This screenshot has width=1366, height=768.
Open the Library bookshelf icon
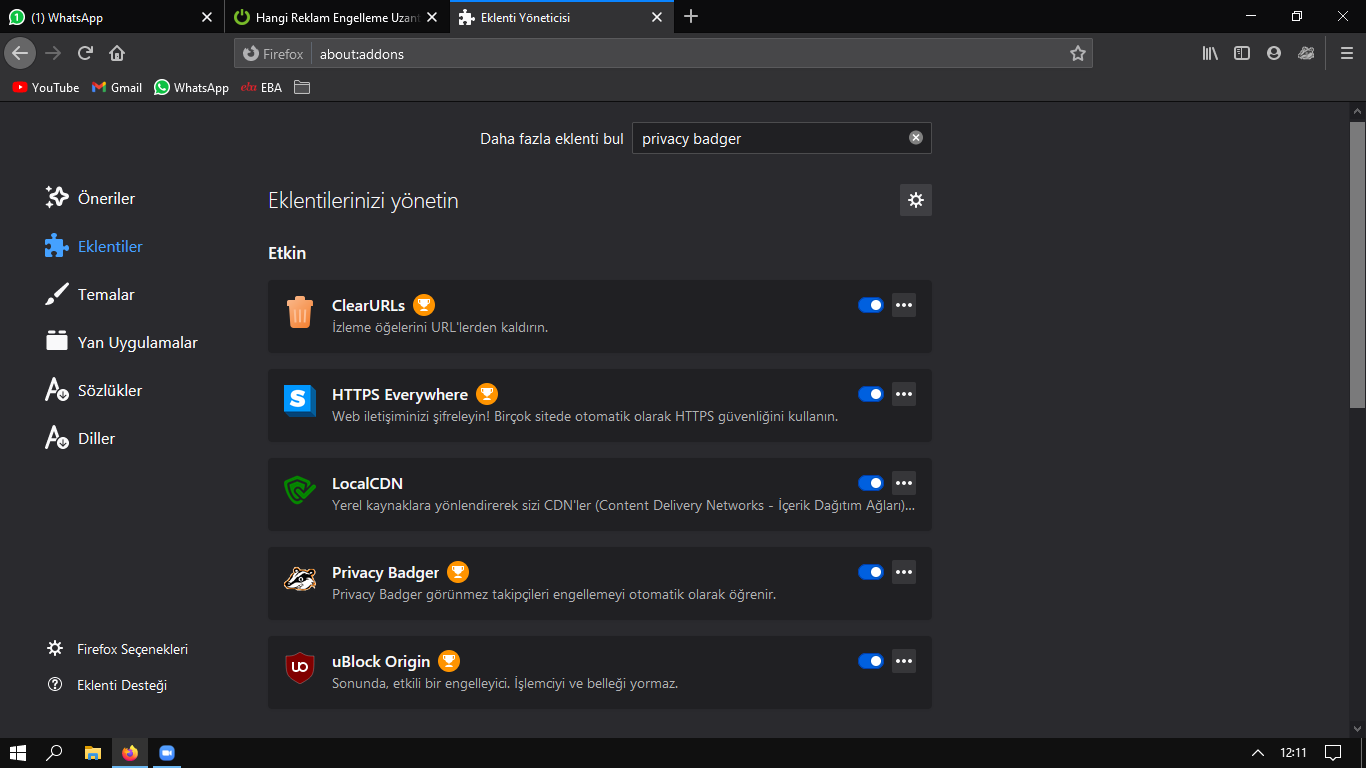(1210, 53)
